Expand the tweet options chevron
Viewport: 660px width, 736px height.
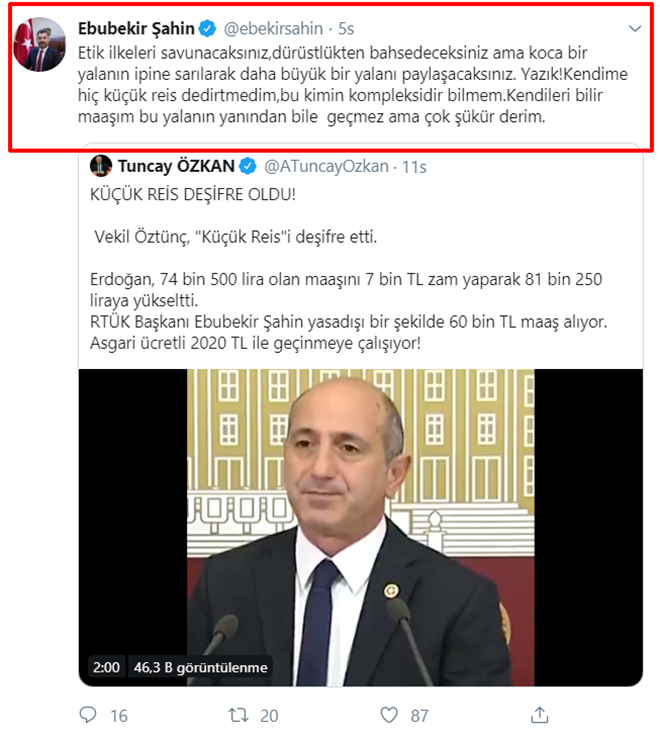pyautogui.click(x=635, y=29)
